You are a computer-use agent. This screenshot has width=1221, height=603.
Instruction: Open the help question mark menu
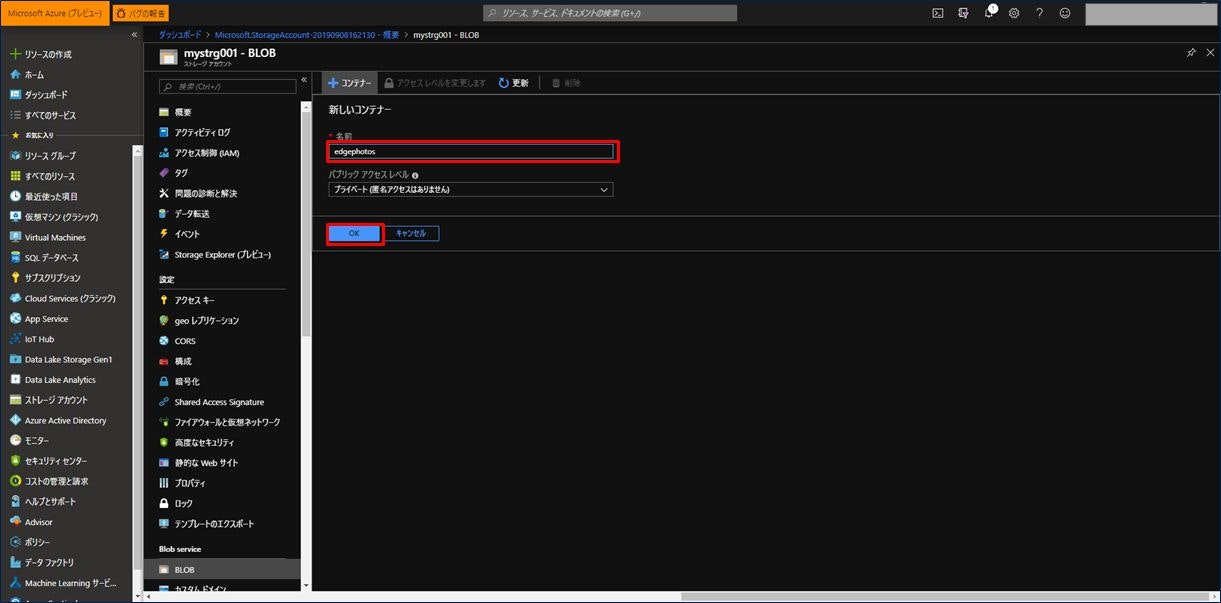[x=1040, y=13]
